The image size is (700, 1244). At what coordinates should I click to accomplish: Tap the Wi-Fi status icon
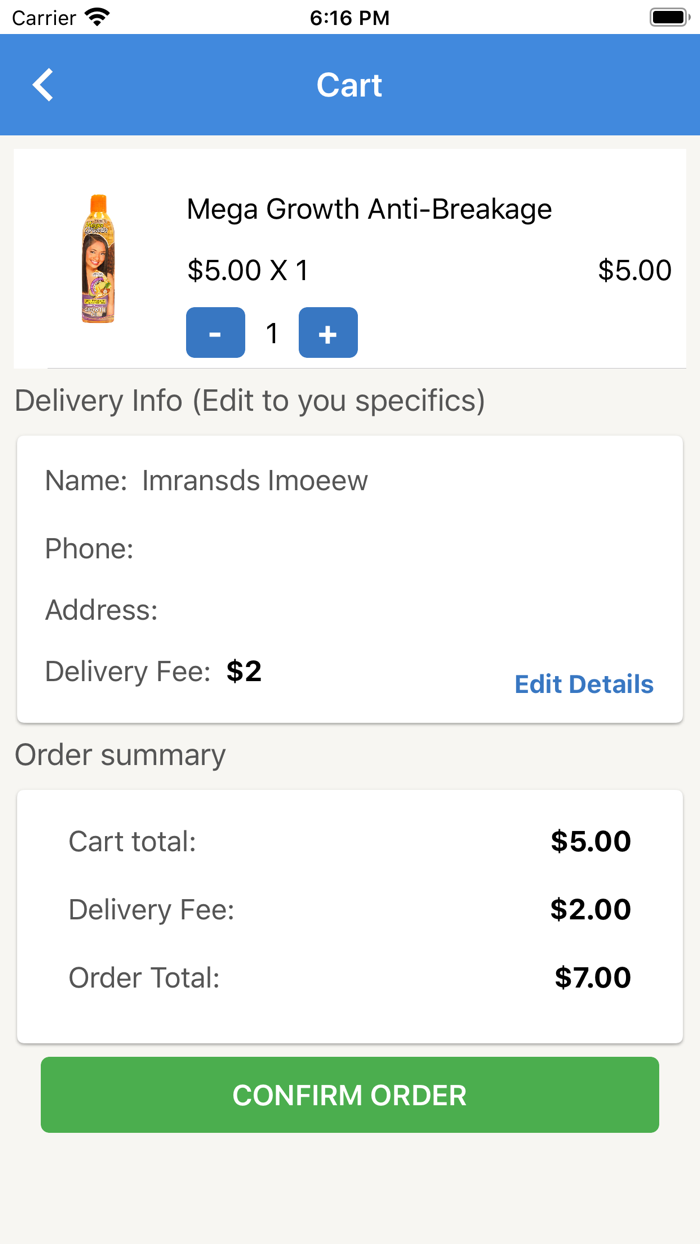point(97,17)
